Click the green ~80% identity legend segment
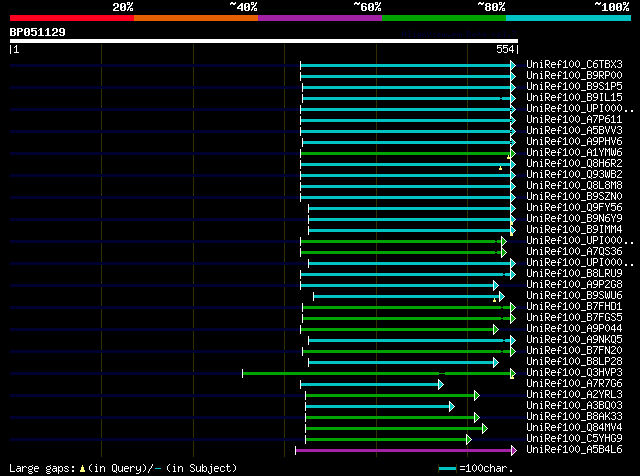Screen dimensions: 640x476 click(x=444, y=18)
